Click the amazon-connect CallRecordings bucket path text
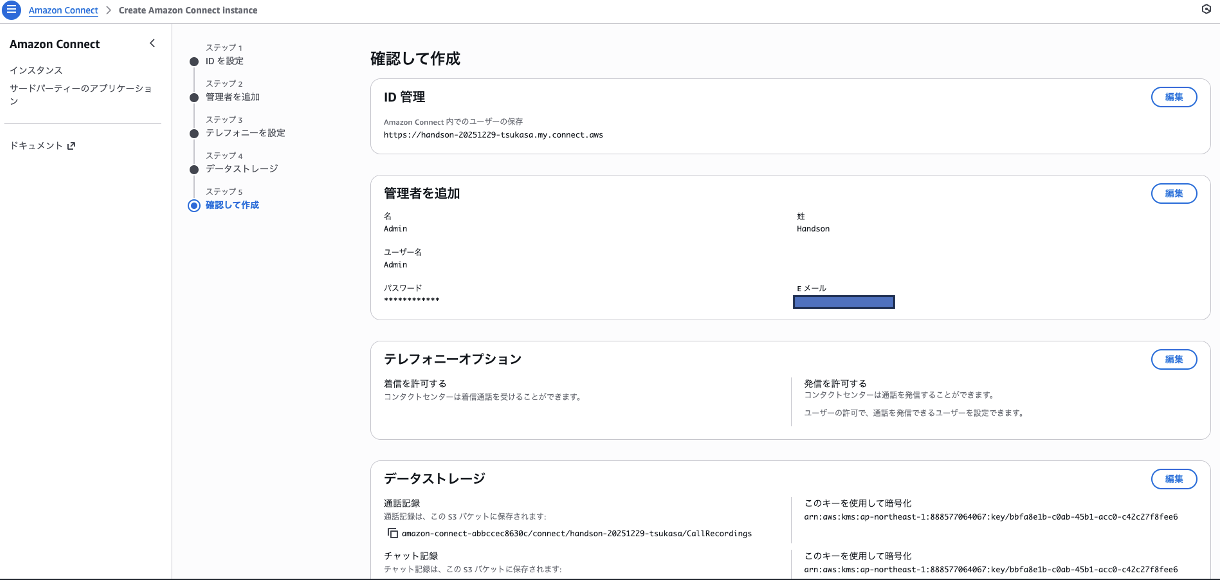The image size is (1220, 580). pos(577,534)
